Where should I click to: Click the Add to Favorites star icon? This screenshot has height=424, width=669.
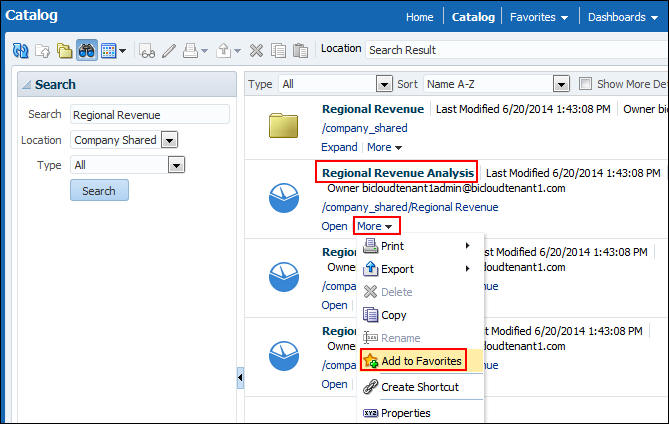click(371, 361)
